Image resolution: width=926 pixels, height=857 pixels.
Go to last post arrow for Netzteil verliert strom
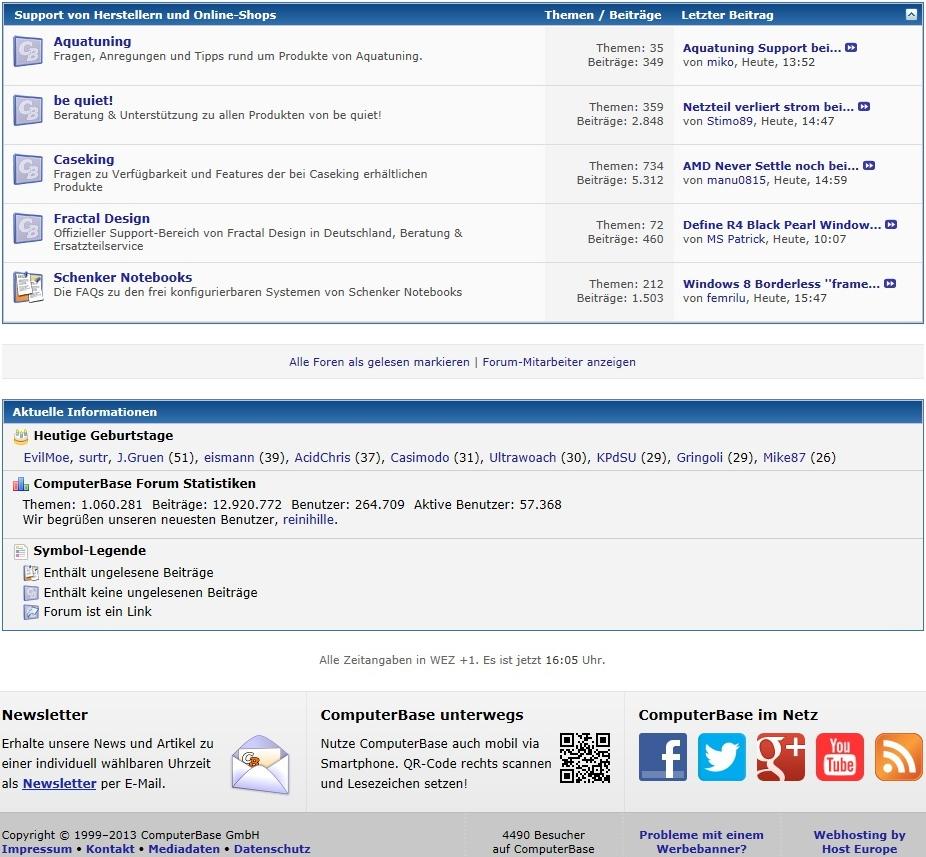click(864, 107)
